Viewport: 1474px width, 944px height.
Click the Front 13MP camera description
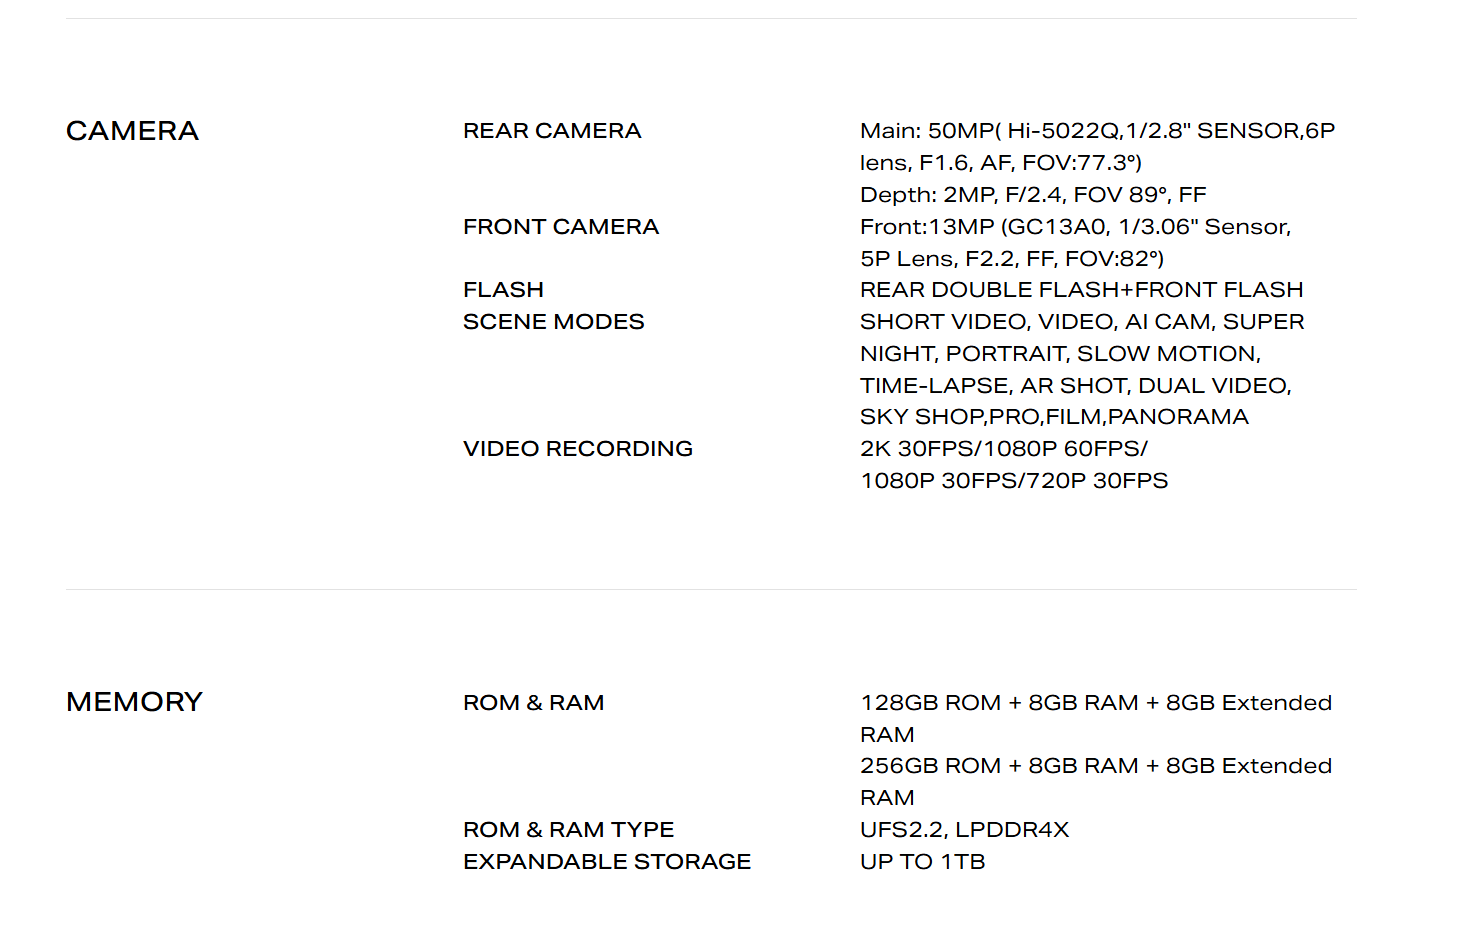pyautogui.click(x=1076, y=243)
